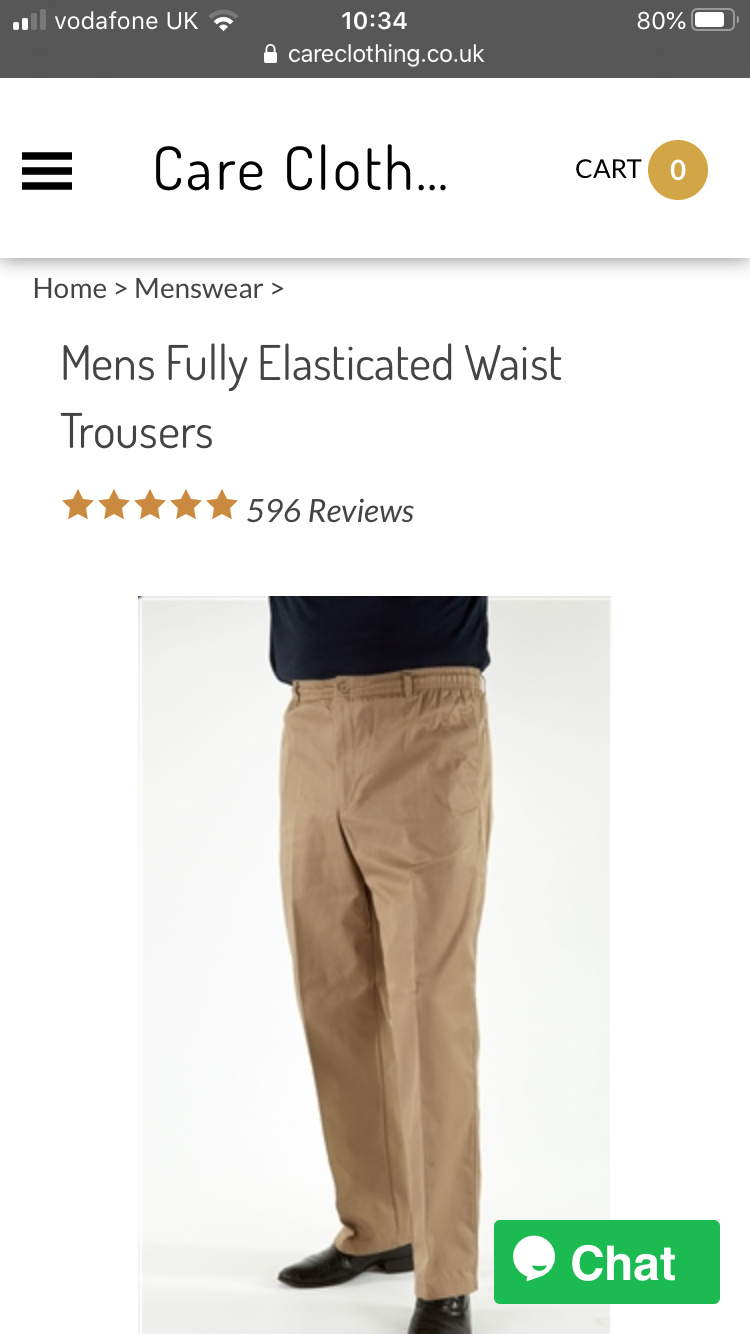
Task: Click the fourth rating star
Action: (x=186, y=506)
